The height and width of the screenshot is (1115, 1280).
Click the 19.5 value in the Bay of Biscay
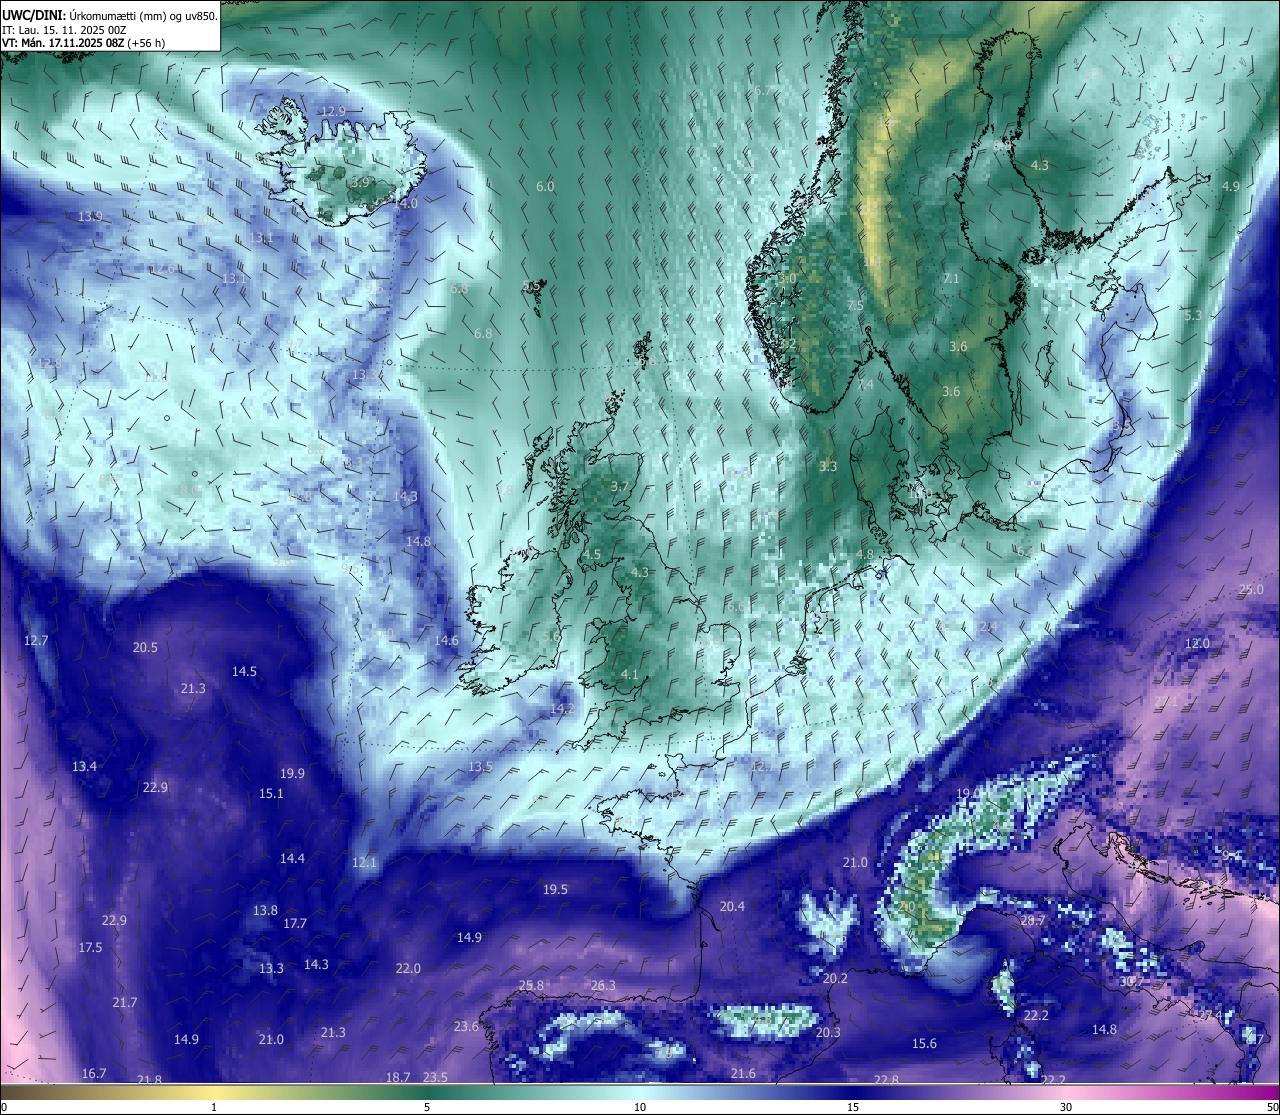click(555, 890)
